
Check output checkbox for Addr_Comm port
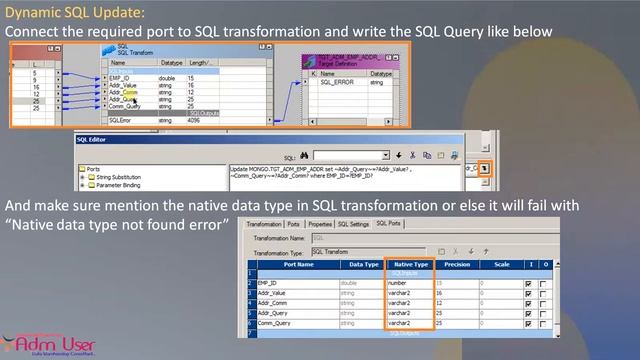click(x=543, y=304)
